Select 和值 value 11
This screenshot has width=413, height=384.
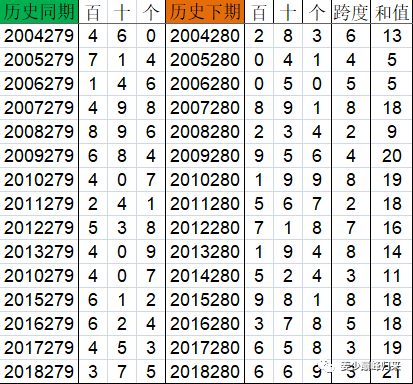click(x=391, y=276)
